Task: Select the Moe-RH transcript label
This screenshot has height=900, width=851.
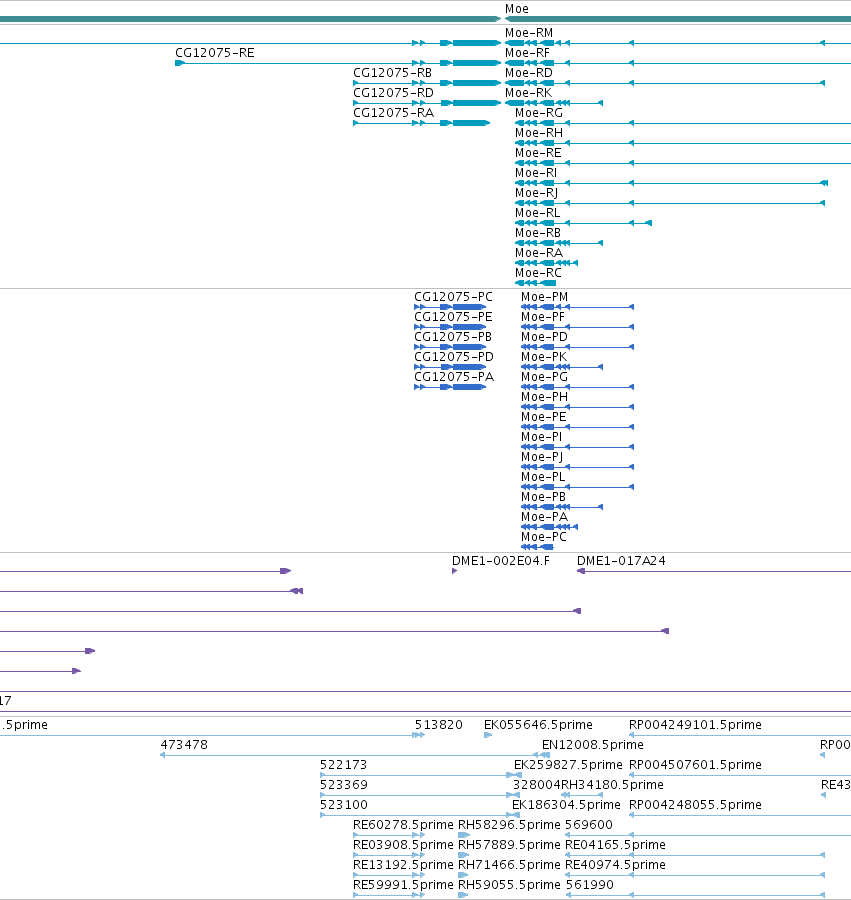Action: [539, 133]
